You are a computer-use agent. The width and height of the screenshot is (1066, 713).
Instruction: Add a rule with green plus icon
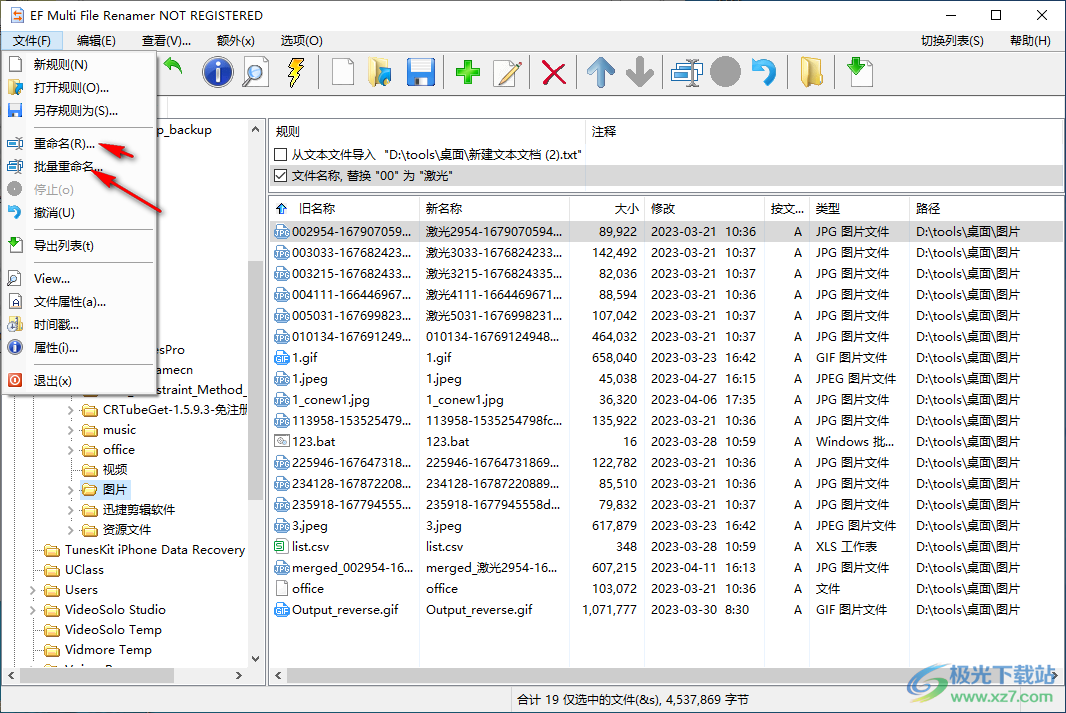468,72
